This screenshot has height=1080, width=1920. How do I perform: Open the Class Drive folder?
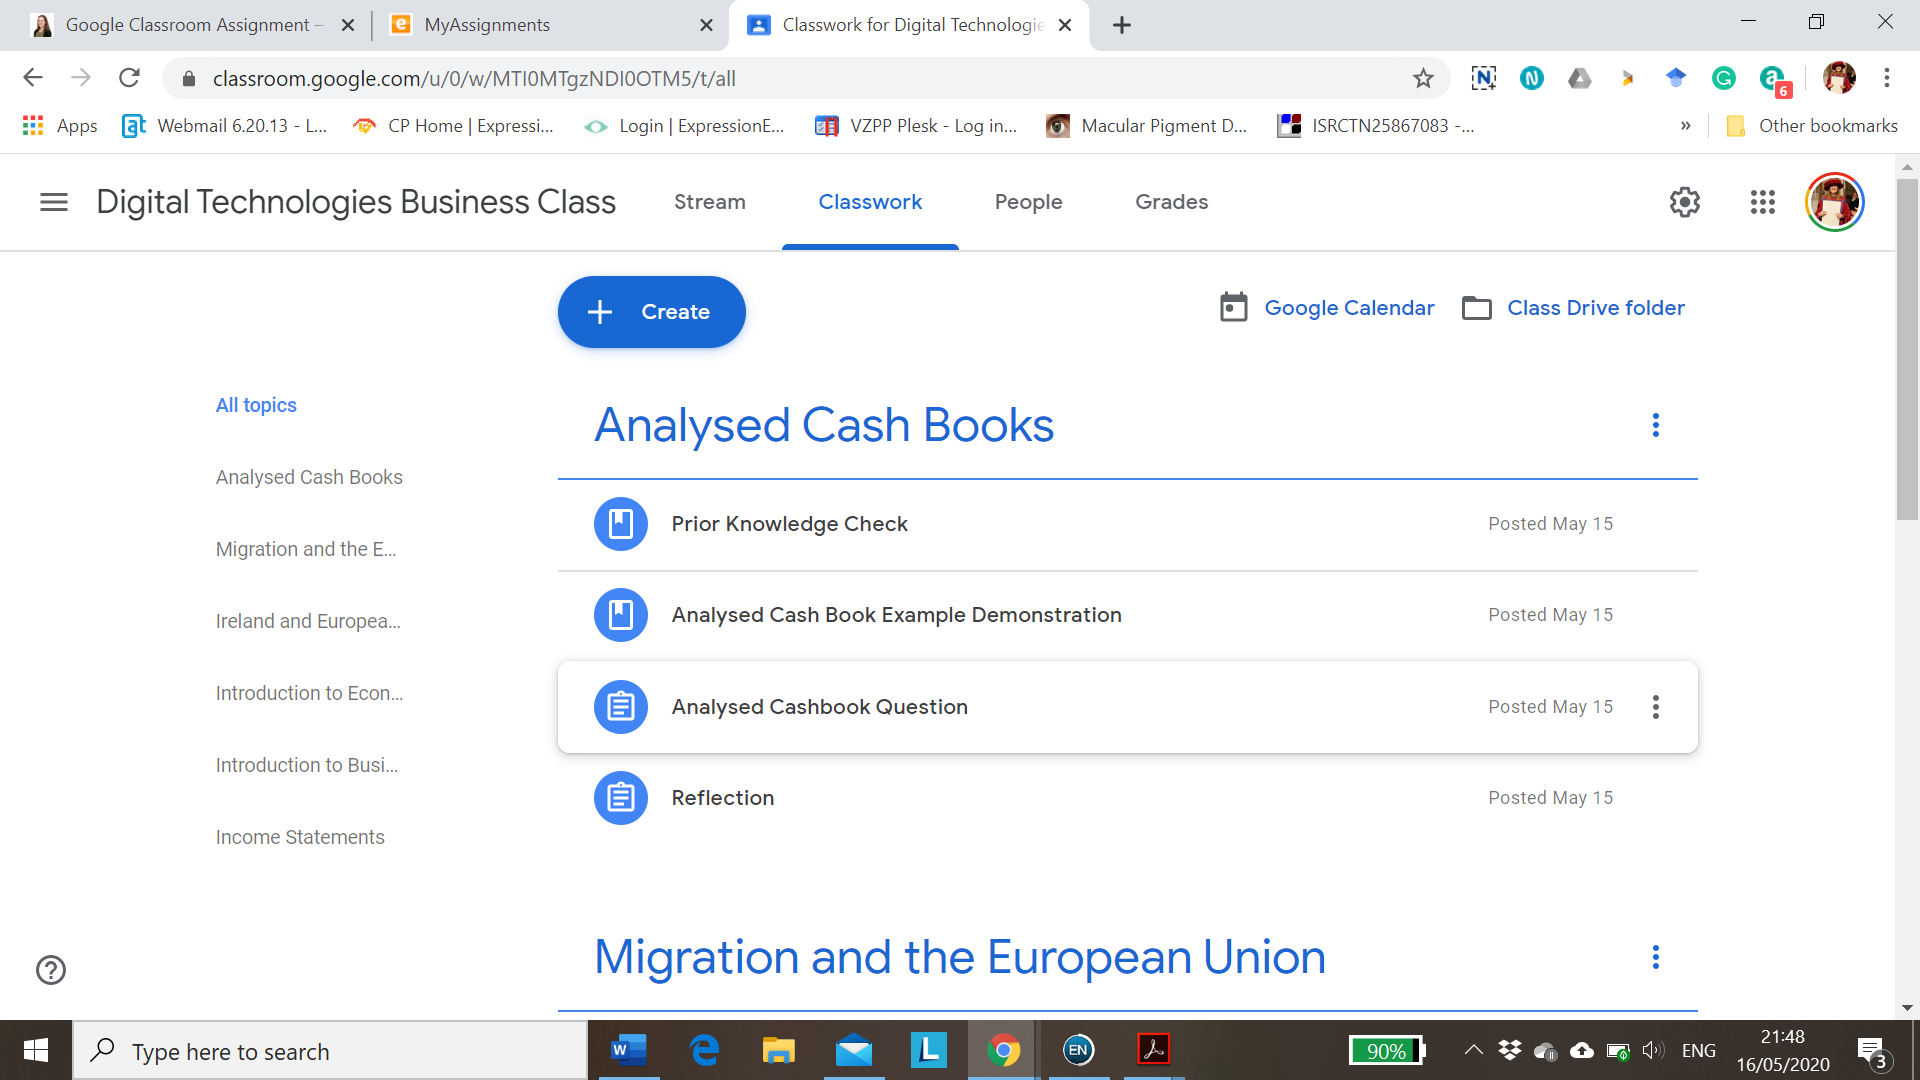click(x=1595, y=308)
